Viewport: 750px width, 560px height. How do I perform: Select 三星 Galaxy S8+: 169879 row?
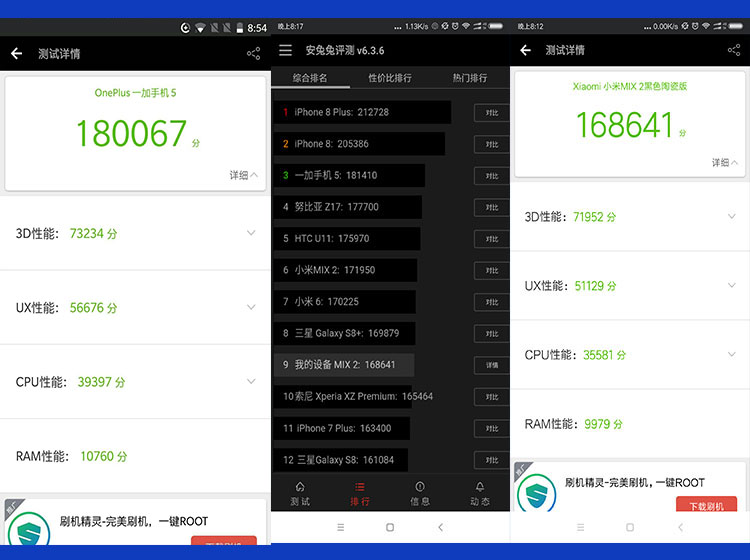pos(344,333)
